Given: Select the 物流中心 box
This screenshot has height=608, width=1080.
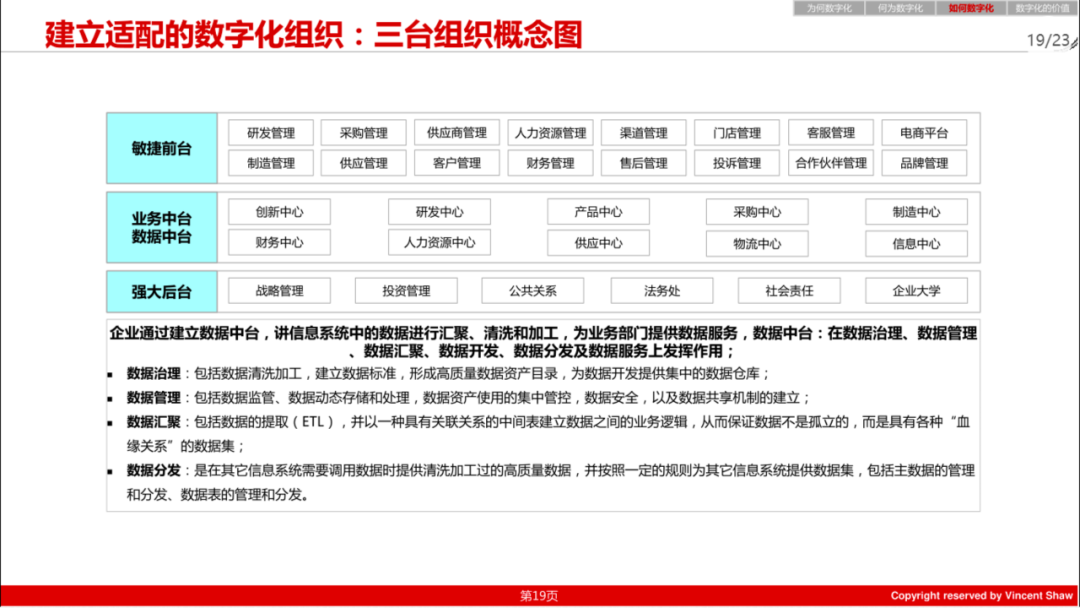Looking at the screenshot, I should [756, 243].
